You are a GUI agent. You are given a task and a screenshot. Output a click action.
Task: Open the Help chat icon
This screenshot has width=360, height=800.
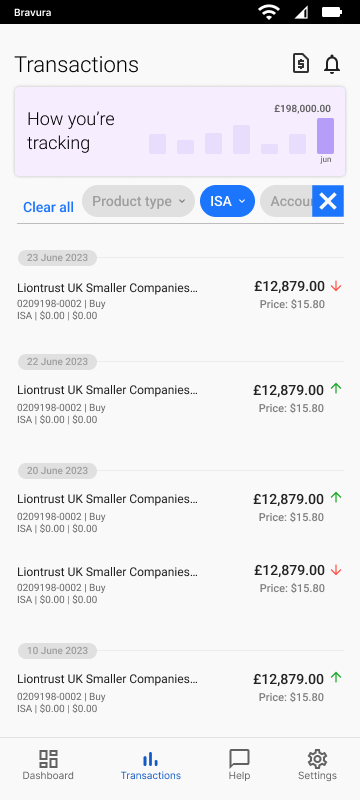pos(239,759)
